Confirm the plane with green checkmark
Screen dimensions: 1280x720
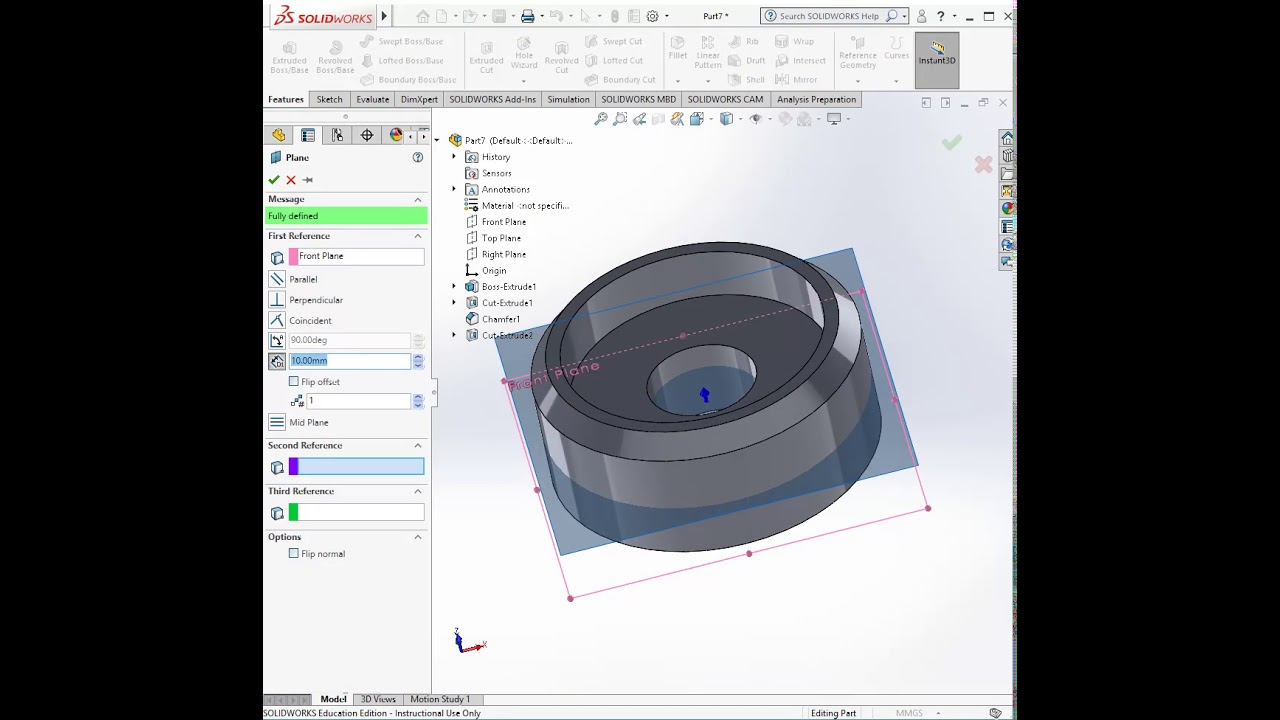[274, 180]
